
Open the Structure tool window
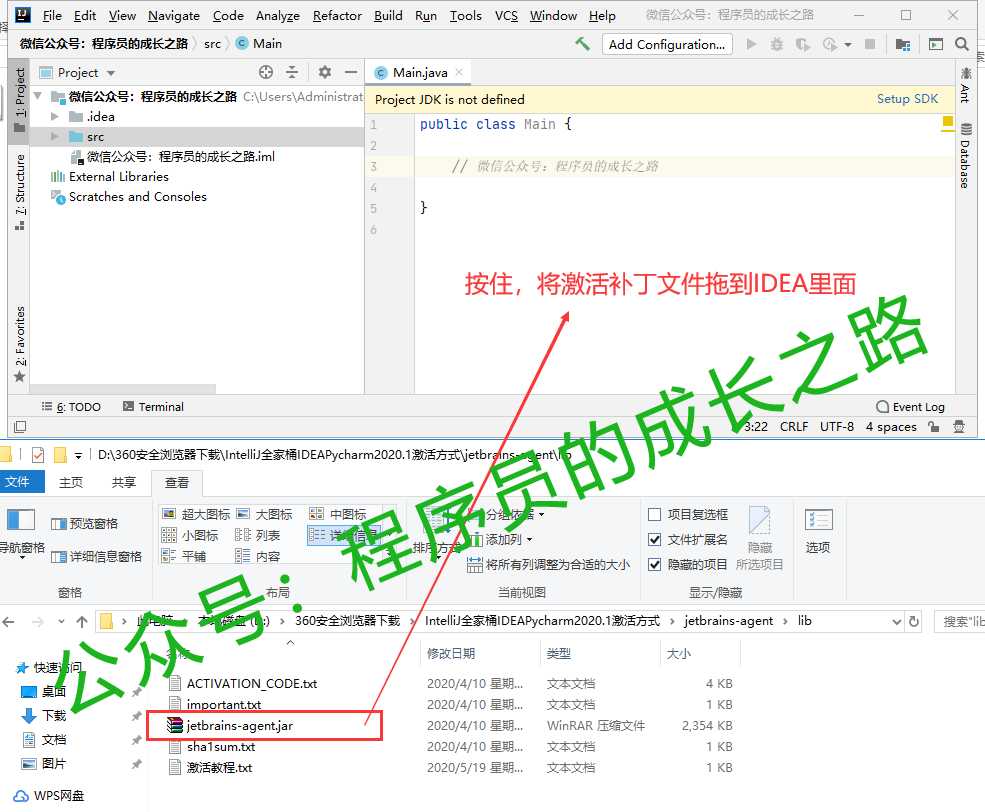[x=20, y=192]
